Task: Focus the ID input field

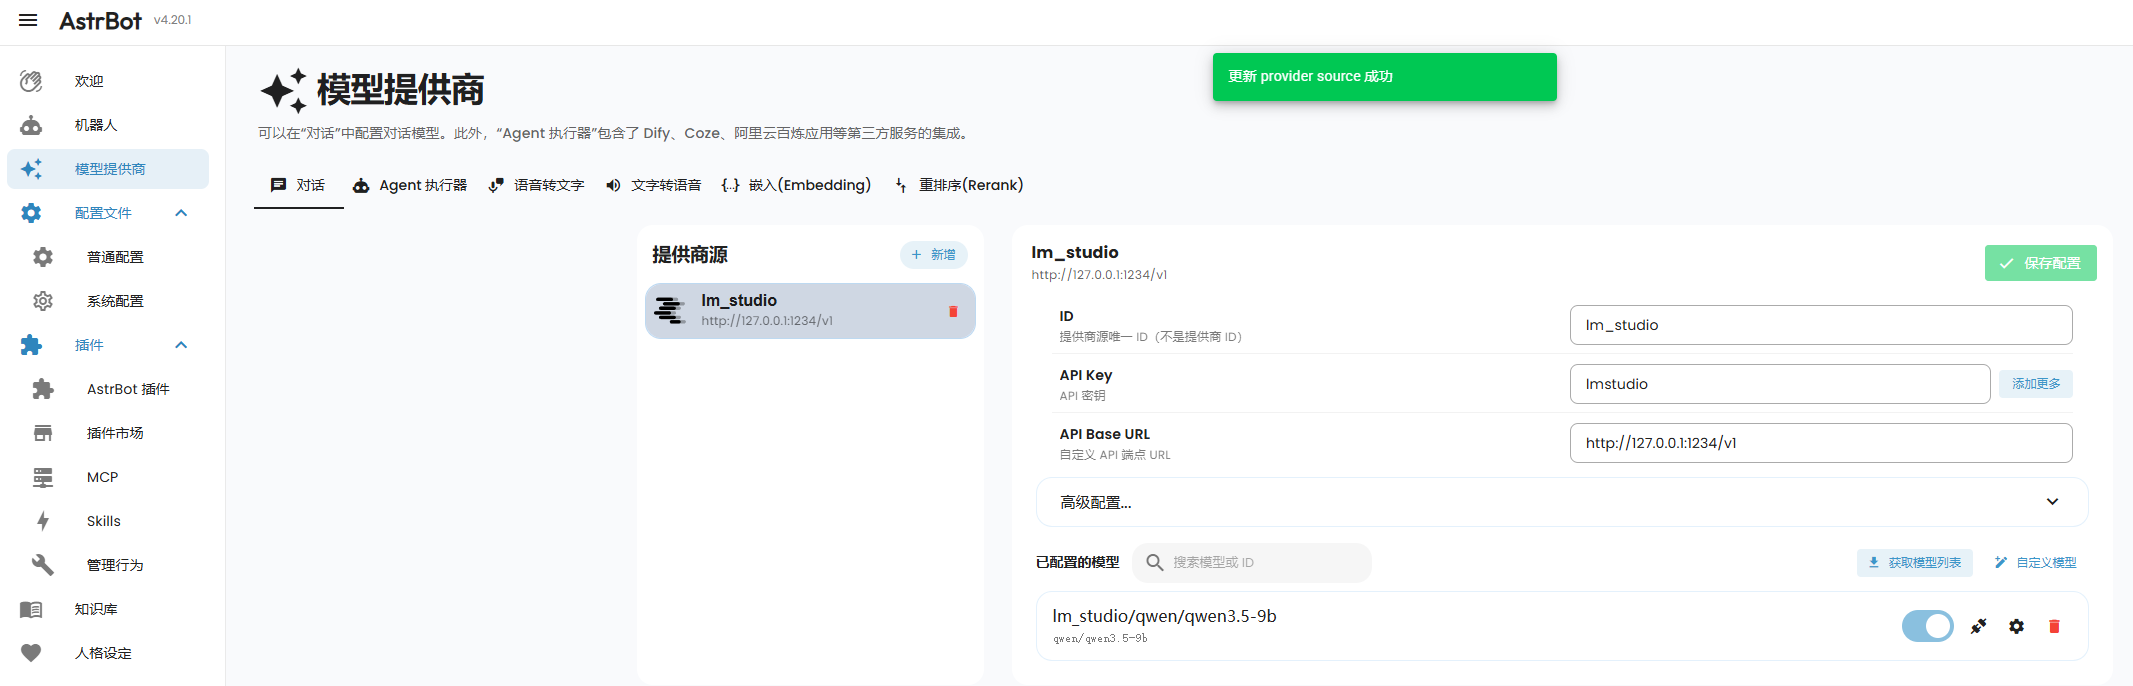Action: click(1820, 325)
